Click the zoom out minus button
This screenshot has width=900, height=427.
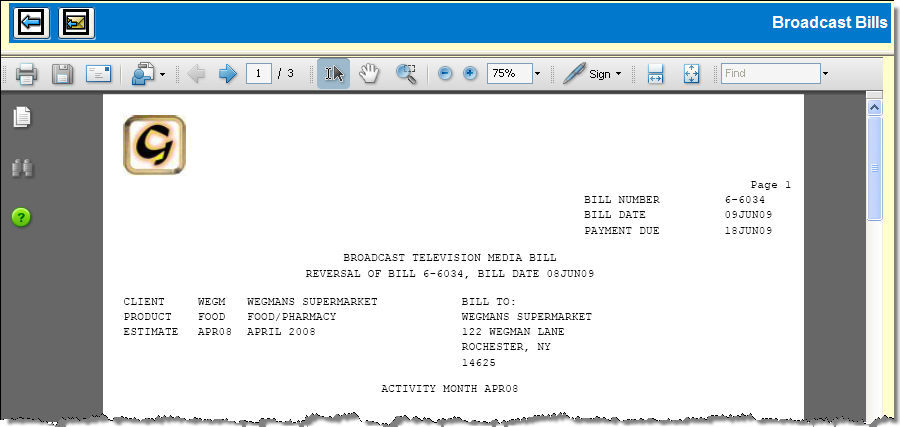[445, 74]
